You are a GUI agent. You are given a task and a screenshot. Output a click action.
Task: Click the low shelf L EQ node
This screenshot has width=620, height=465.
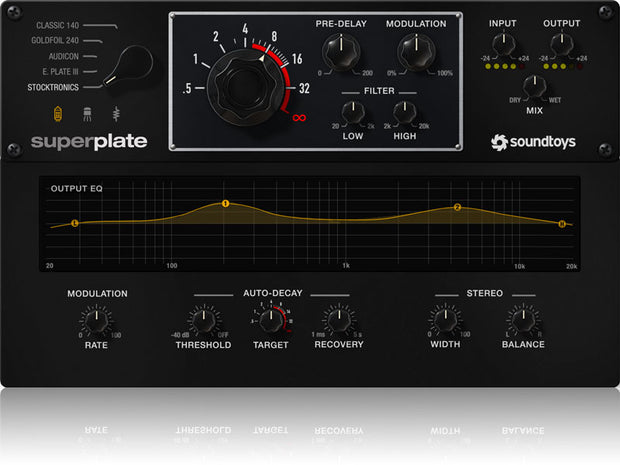(75, 223)
